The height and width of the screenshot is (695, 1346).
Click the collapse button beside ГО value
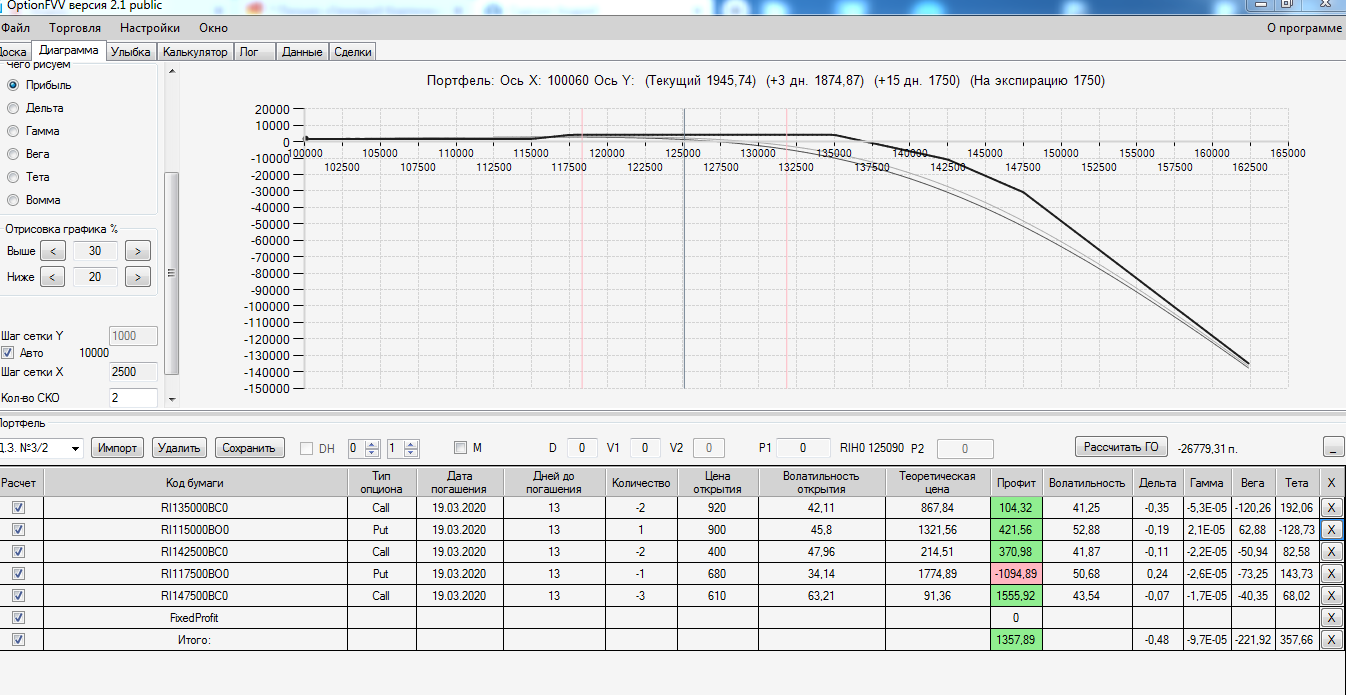[1333, 447]
